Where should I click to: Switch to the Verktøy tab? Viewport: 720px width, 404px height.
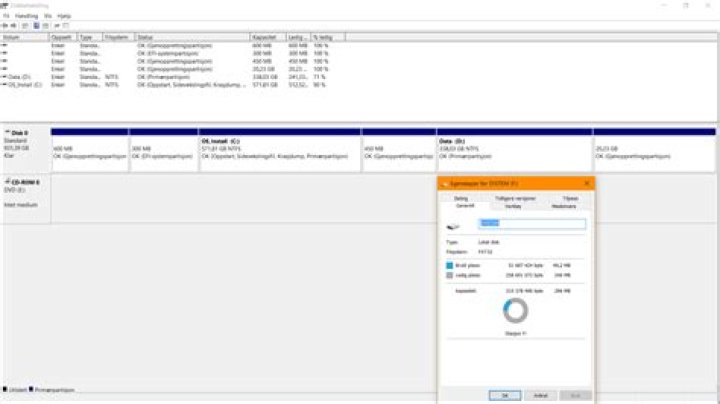513,206
